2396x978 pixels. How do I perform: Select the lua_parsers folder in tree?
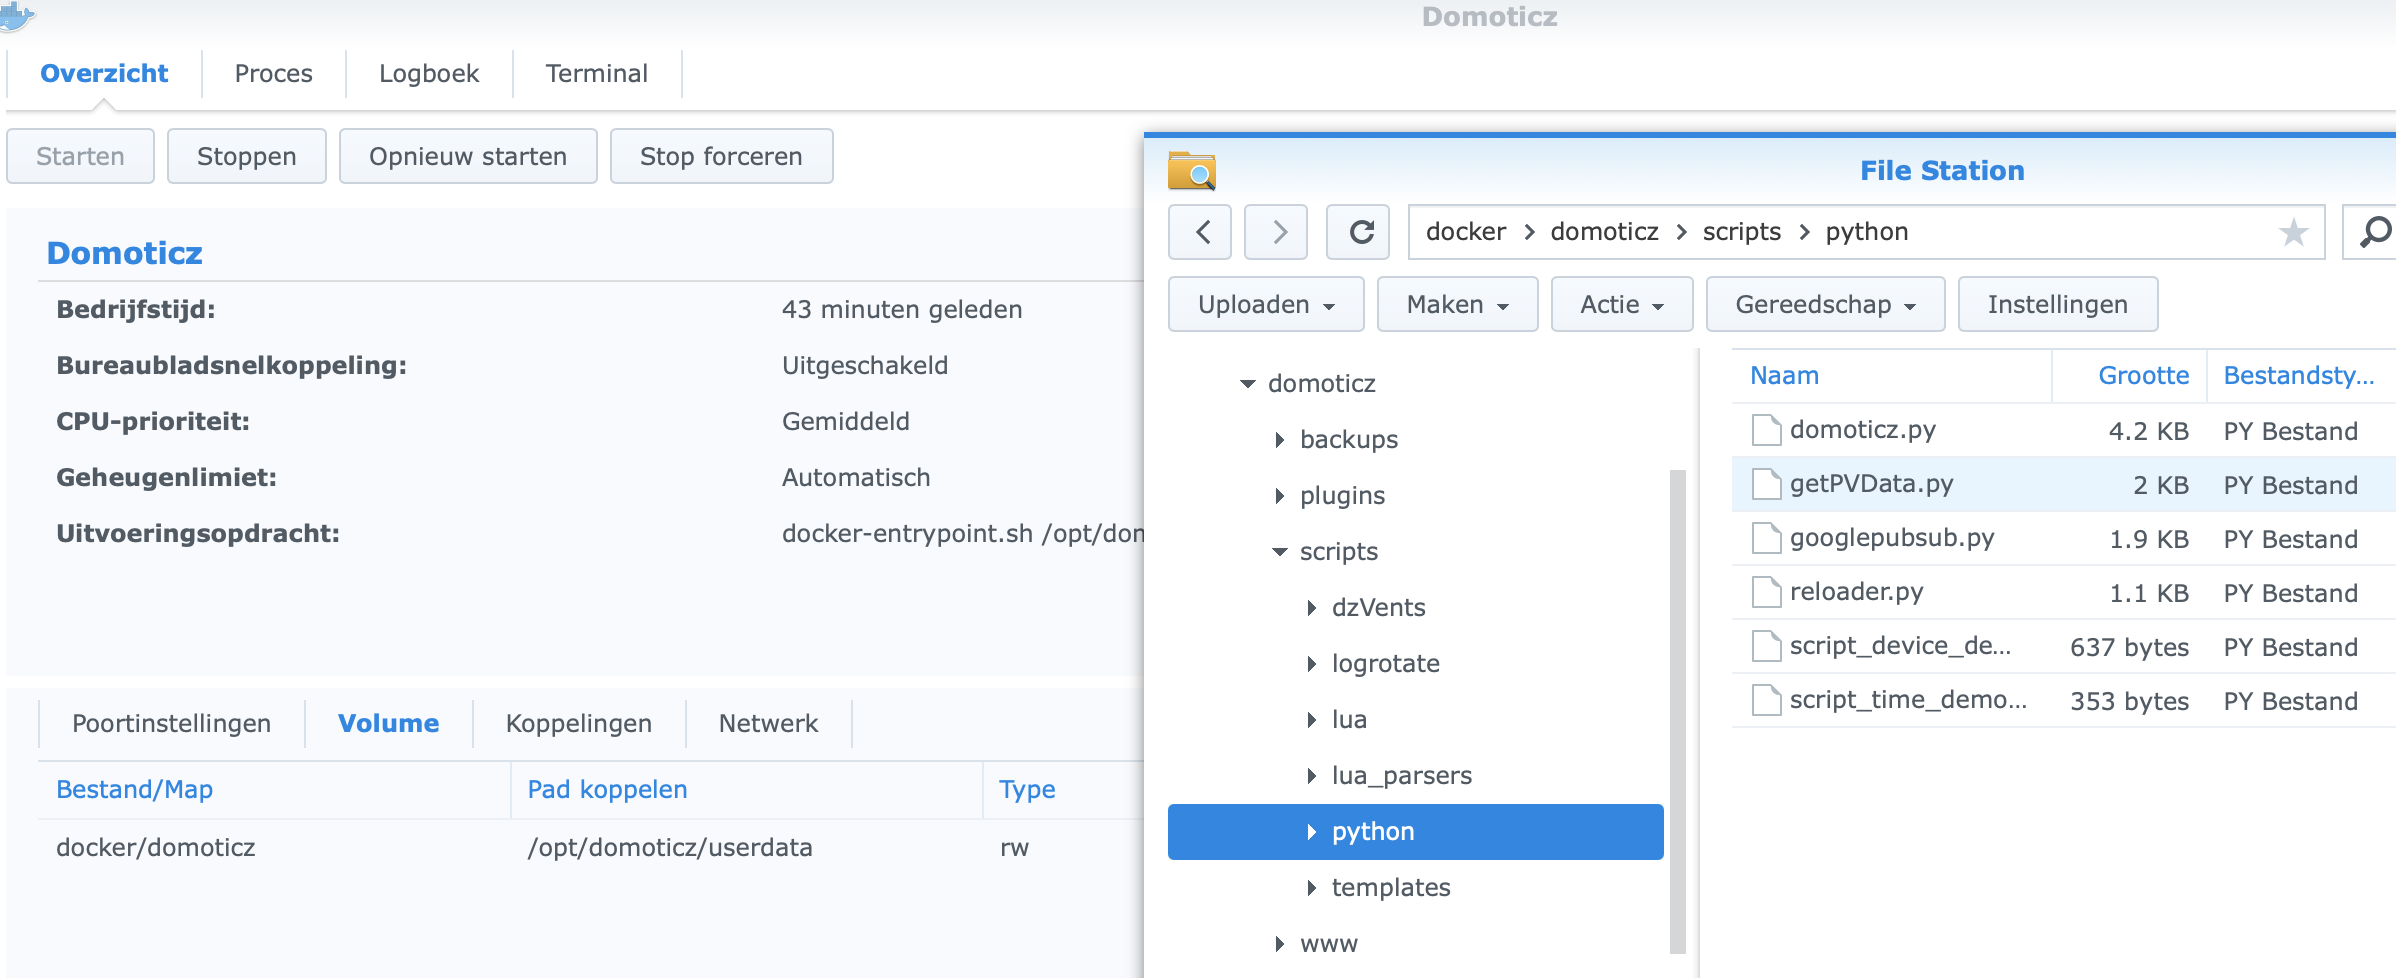[x=1401, y=776]
